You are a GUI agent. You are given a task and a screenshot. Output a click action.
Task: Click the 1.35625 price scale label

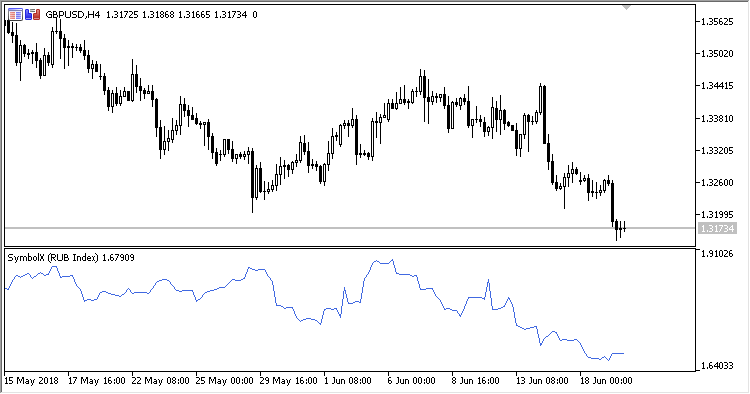tap(717, 22)
